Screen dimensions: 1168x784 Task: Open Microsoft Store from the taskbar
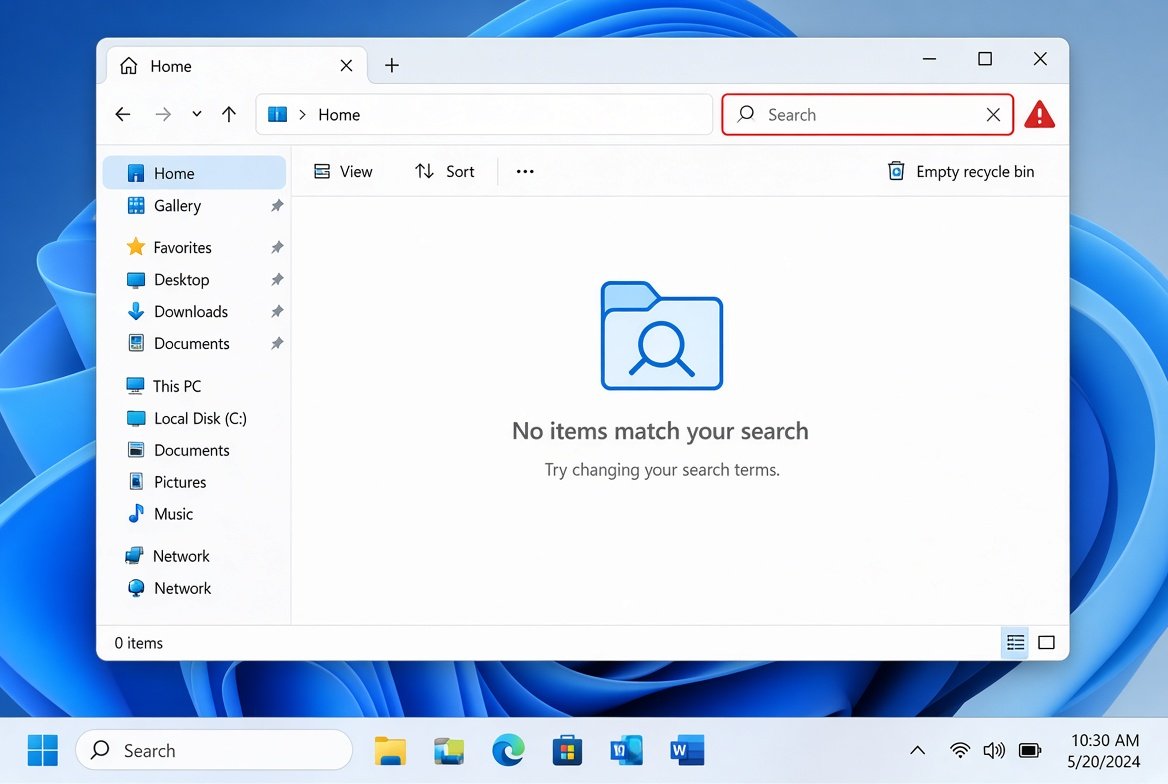(x=567, y=750)
